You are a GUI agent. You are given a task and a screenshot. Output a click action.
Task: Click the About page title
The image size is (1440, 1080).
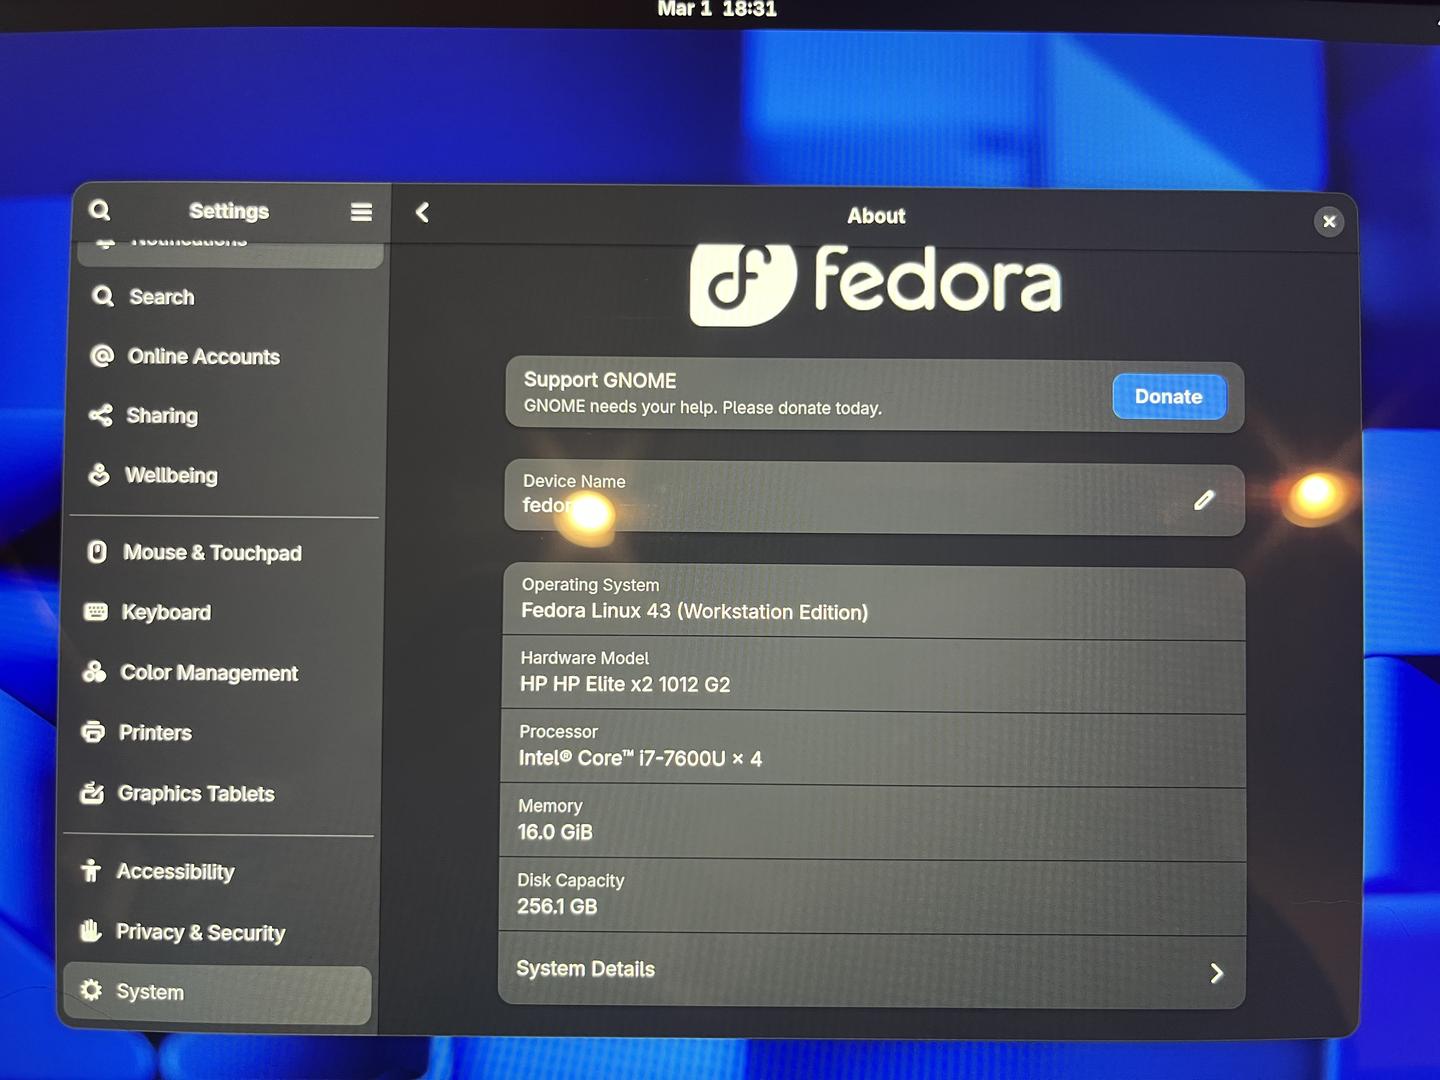pyautogui.click(x=876, y=216)
